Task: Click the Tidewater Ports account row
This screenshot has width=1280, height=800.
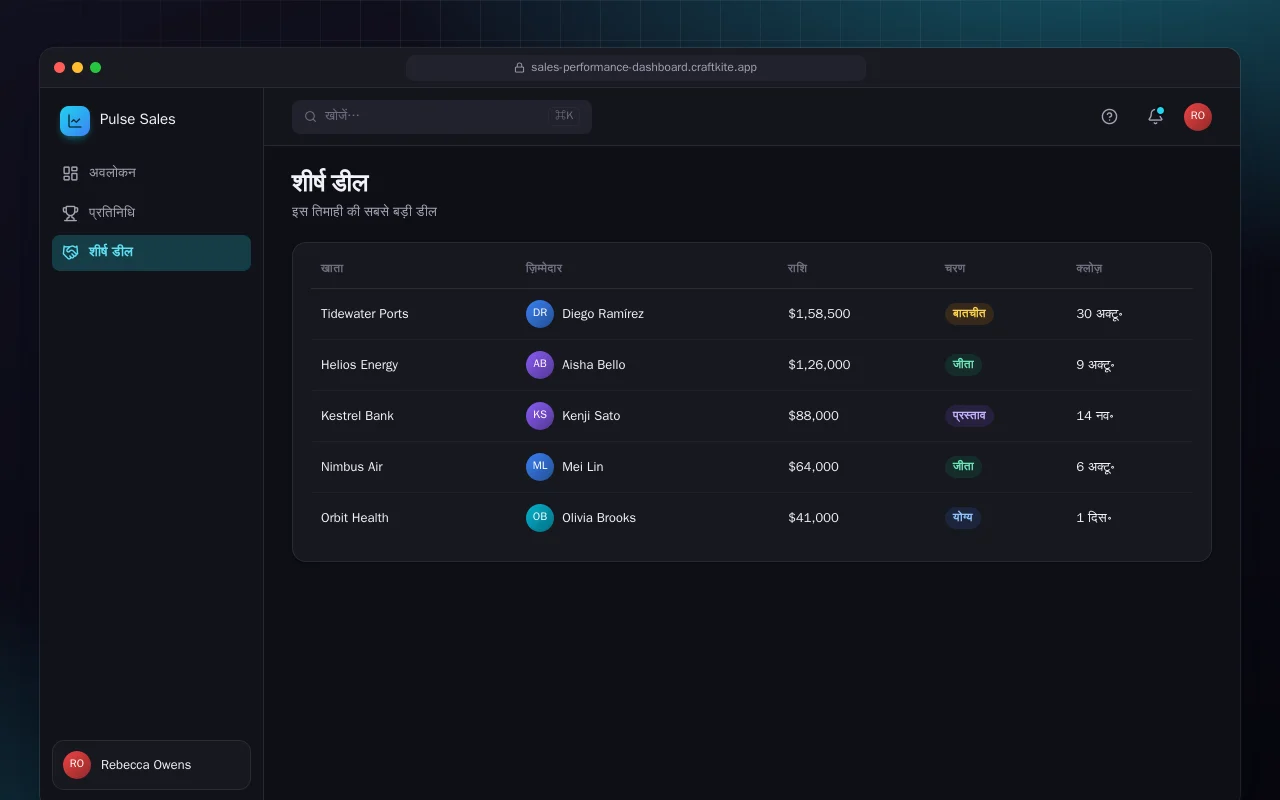Action: tap(751, 314)
